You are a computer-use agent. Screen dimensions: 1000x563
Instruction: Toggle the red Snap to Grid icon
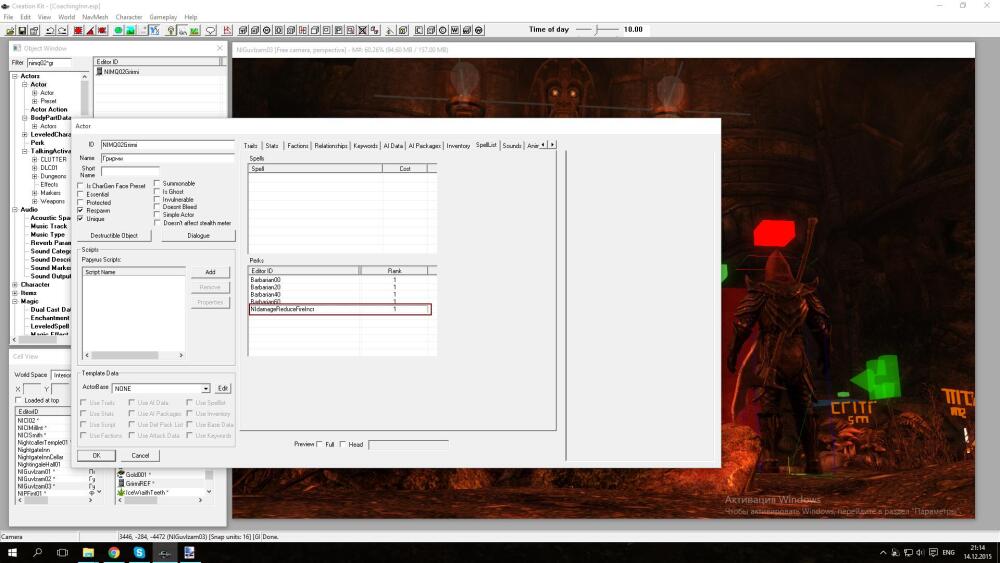78,30
